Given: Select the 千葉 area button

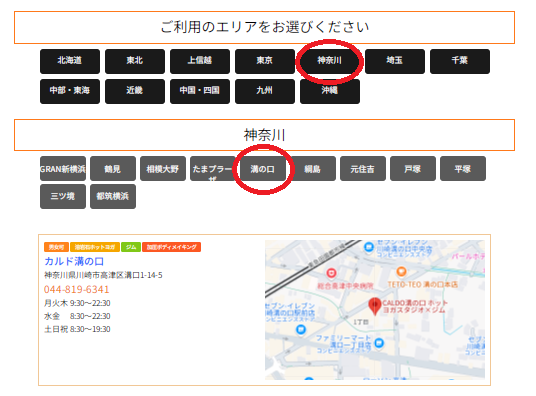Looking at the screenshot, I should 460,61.
